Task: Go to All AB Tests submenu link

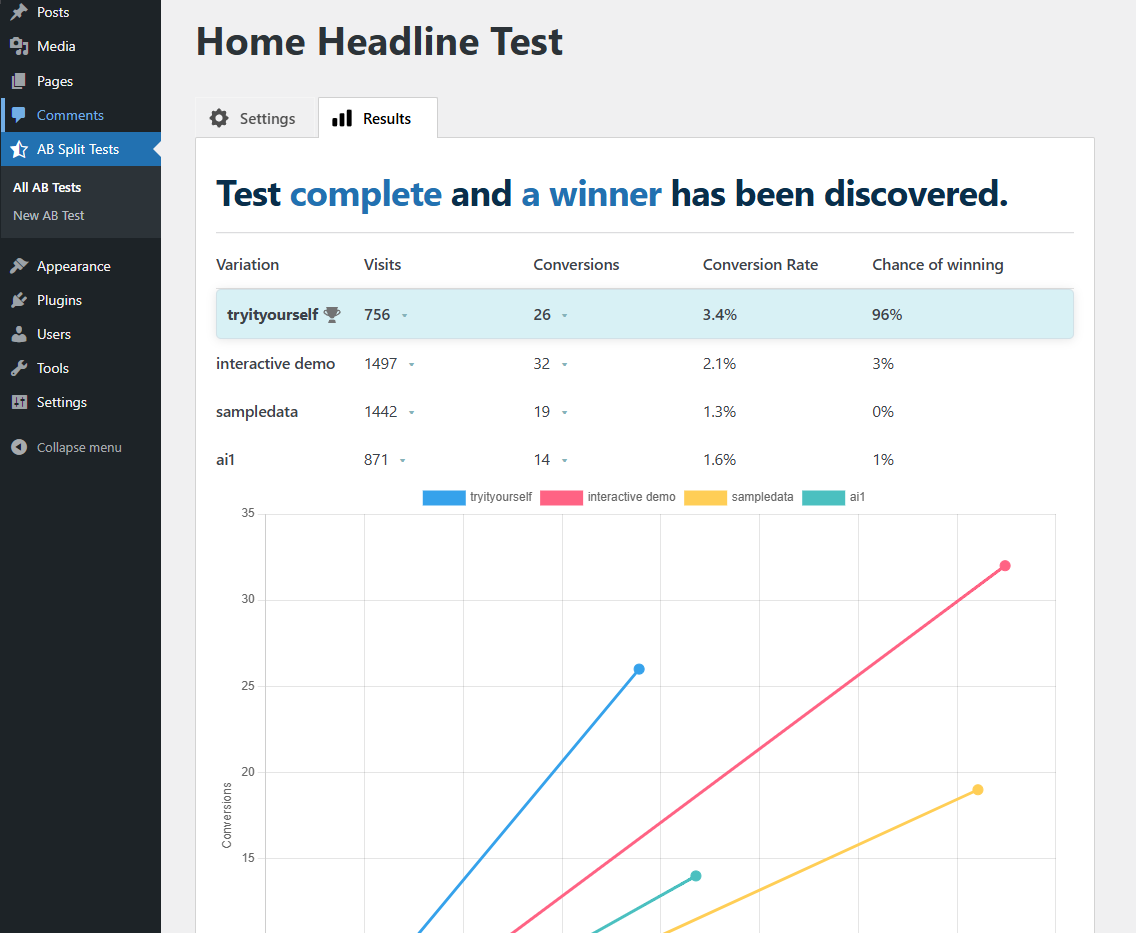Action: pos(47,187)
